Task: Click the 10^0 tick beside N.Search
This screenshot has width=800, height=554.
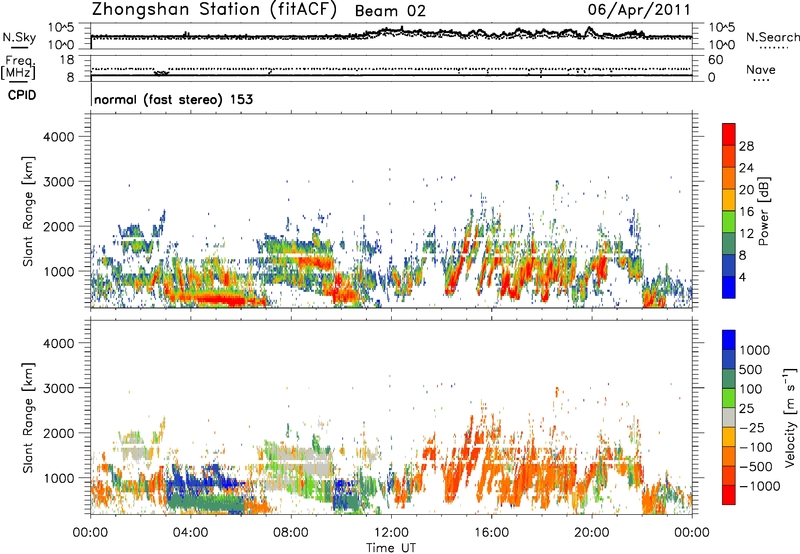Action: (721, 45)
